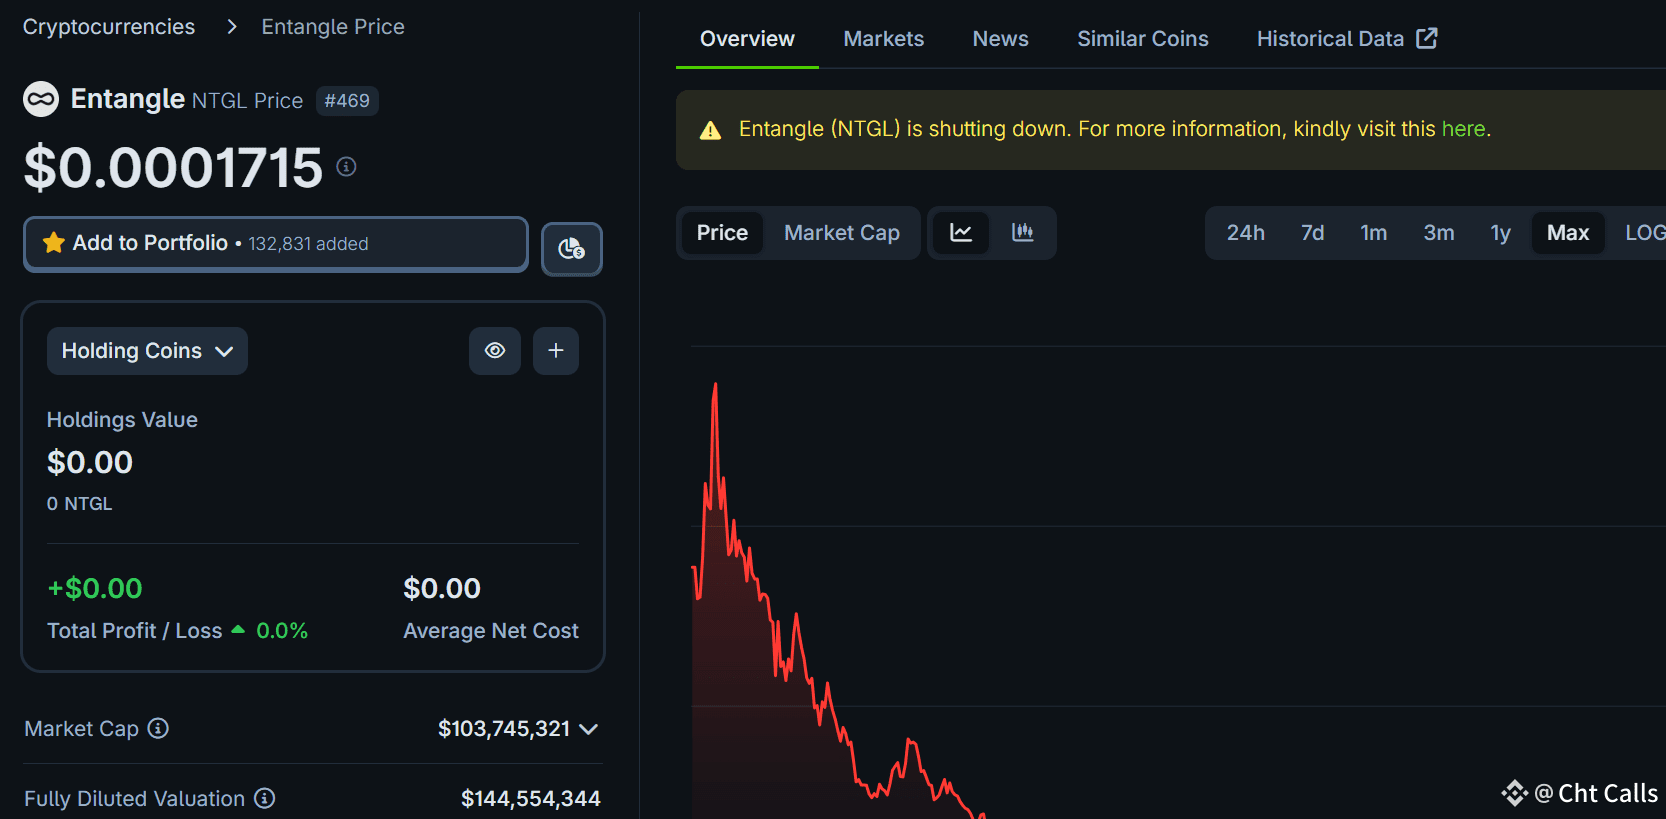
Task: Click the $103,745,321 market cap value
Action: [504, 729]
